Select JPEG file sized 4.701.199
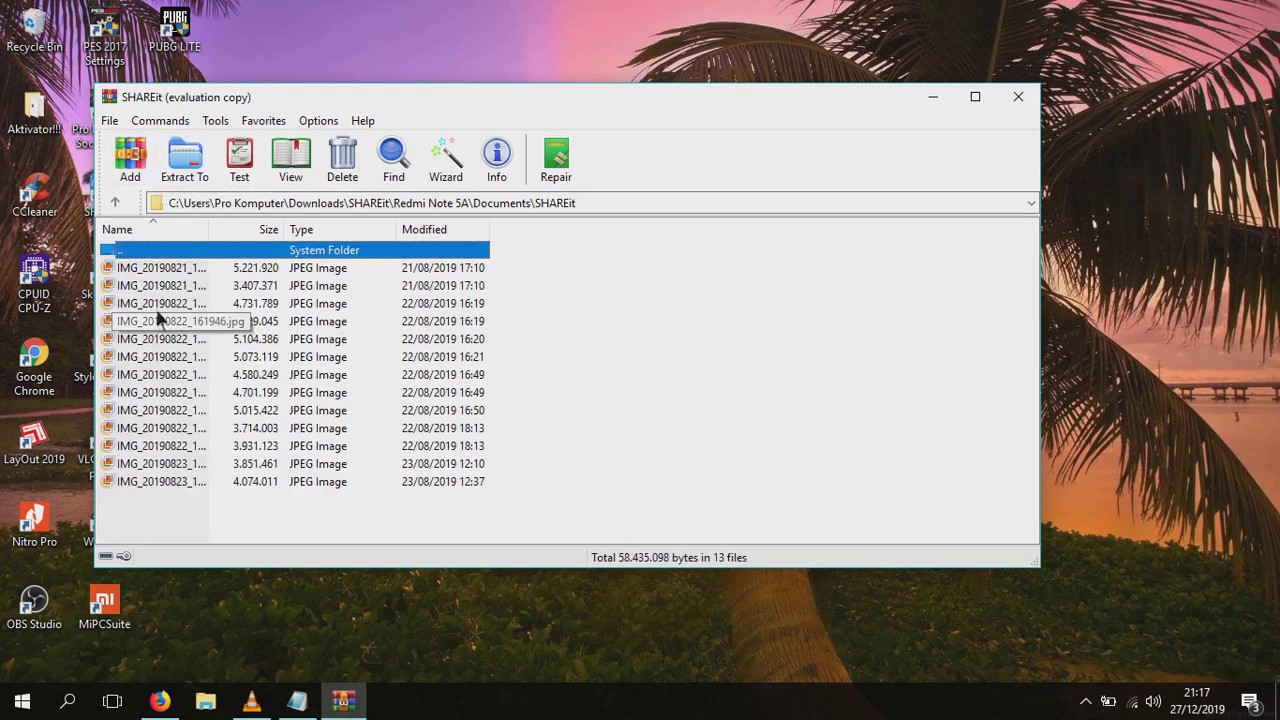Image resolution: width=1280 pixels, height=720 pixels. click(x=294, y=393)
